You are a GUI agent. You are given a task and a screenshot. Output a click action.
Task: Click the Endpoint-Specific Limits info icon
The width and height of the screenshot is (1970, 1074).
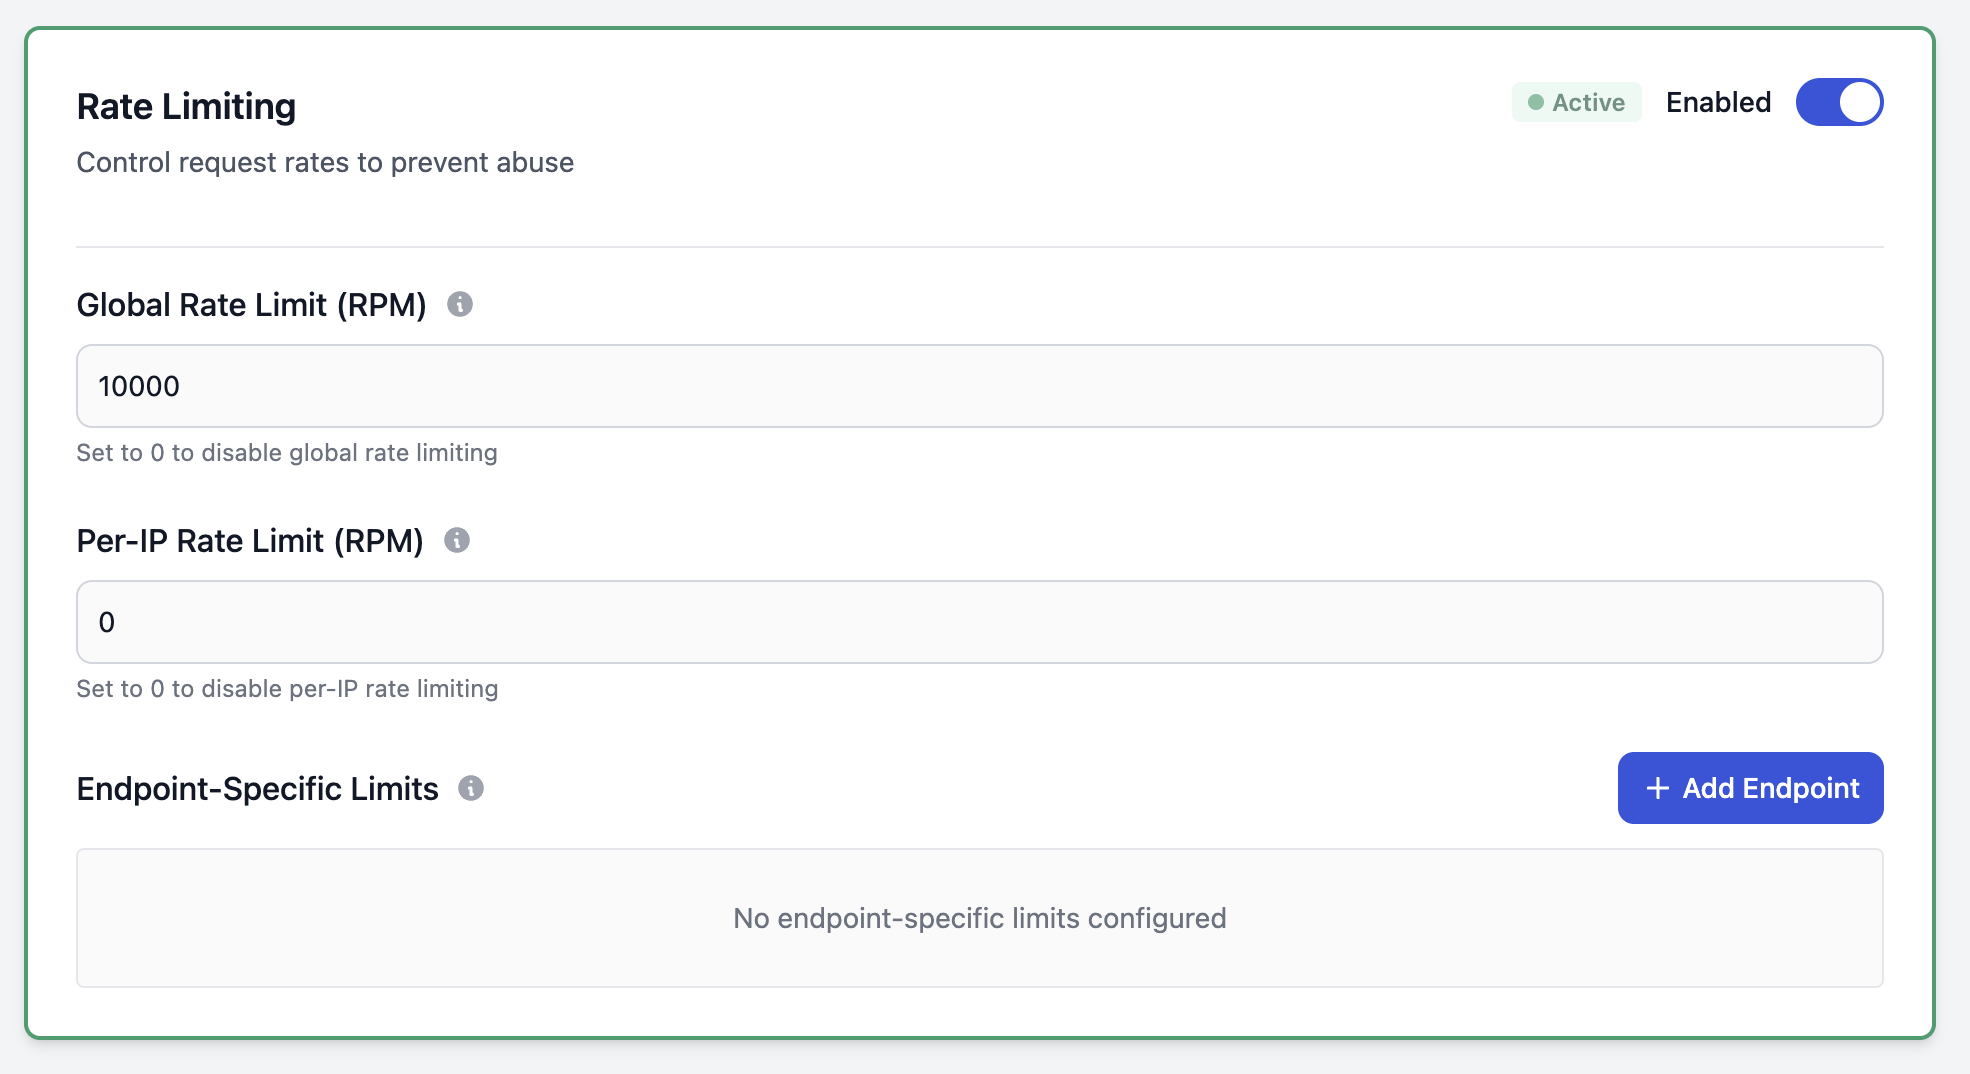[x=473, y=788]
